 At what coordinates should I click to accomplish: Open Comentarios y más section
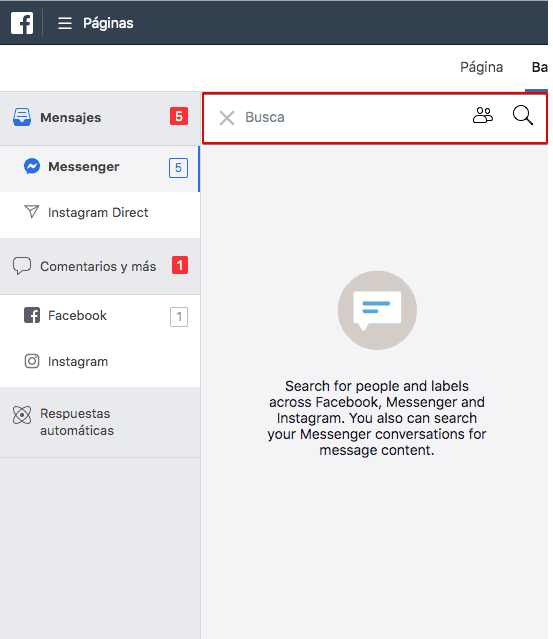pyautogui.click(x=100, y=266)
